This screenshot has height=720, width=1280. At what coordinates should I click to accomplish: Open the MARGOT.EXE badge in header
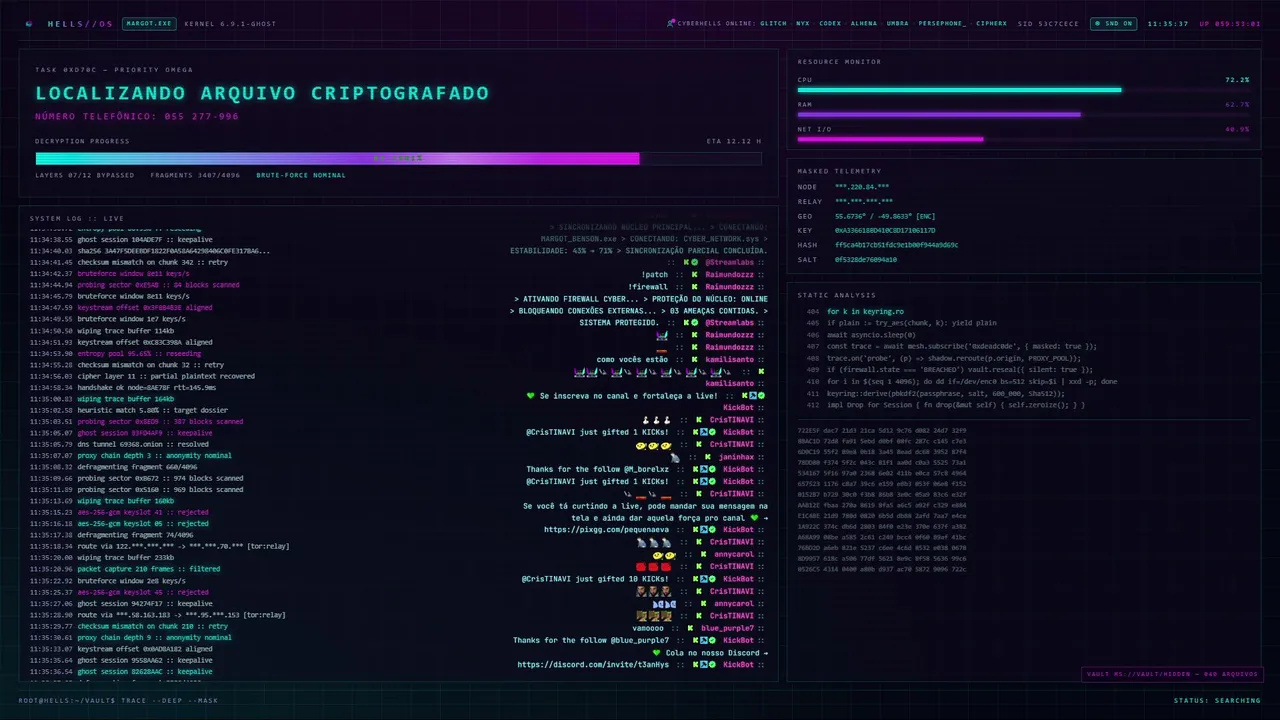pos(149,23)
